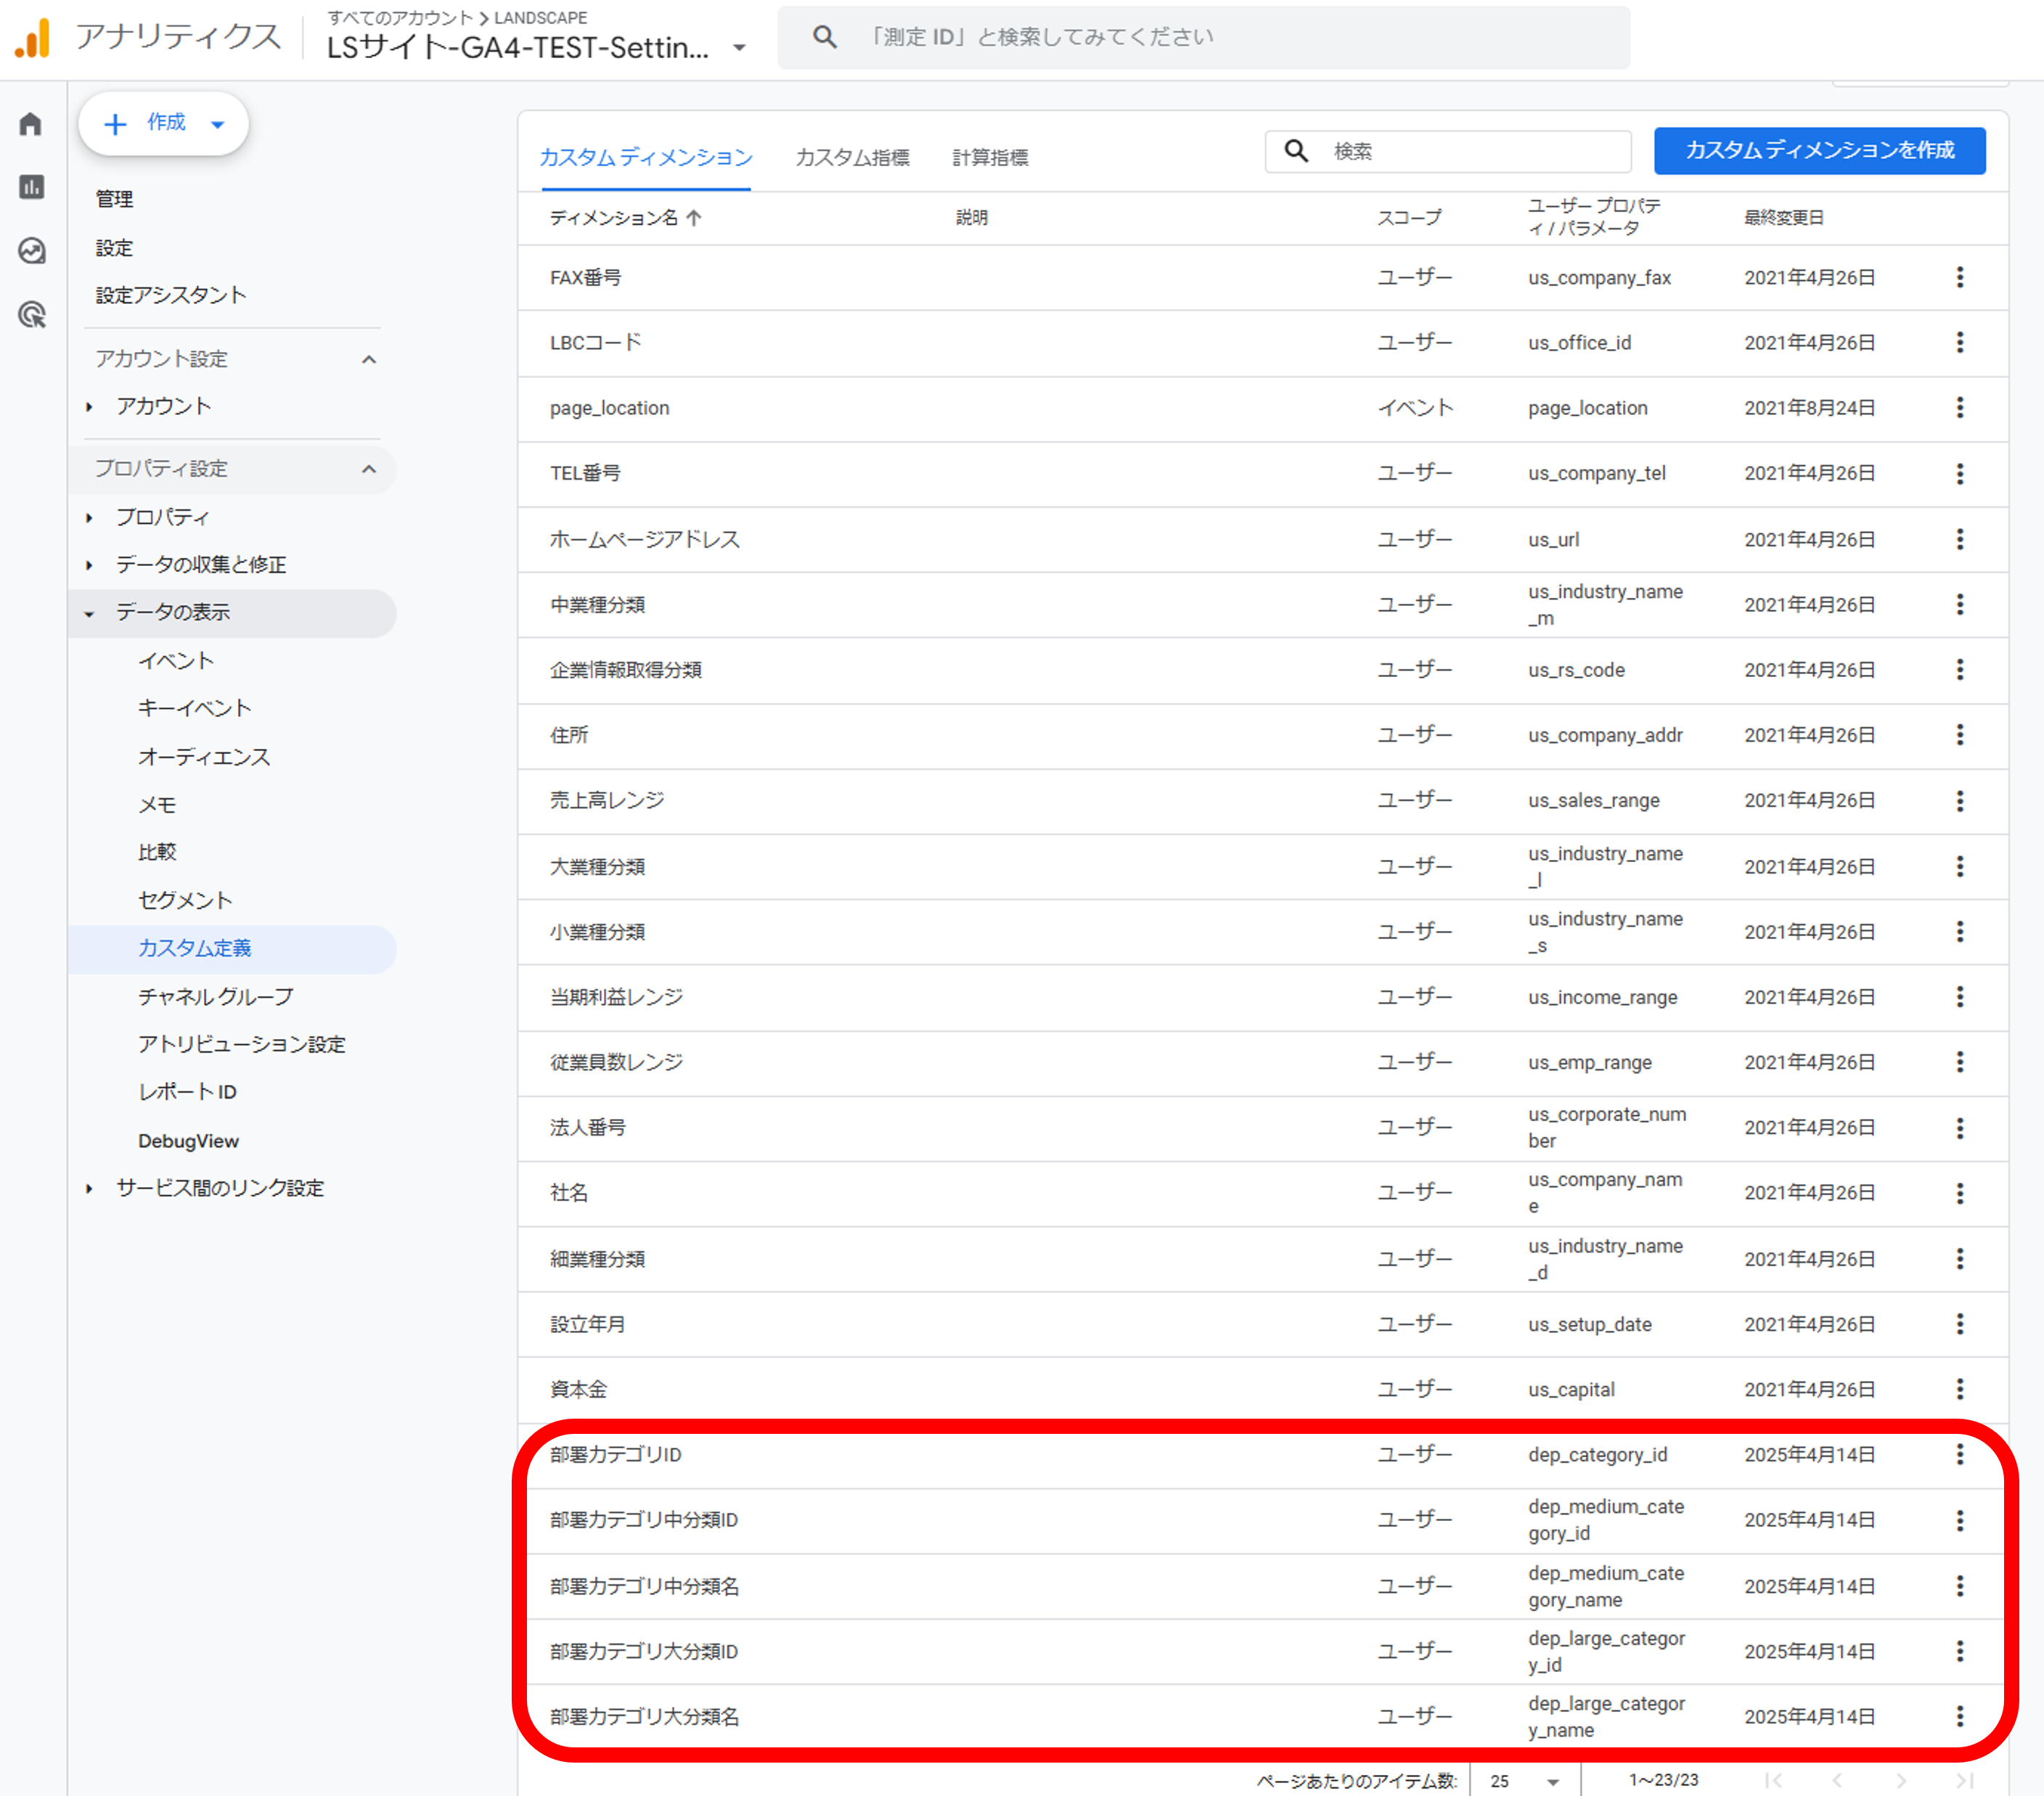Open the property selector dropdown arrow
Image resolution: width=2044 pixels, height=1796 pixels.
pos(739,47)
